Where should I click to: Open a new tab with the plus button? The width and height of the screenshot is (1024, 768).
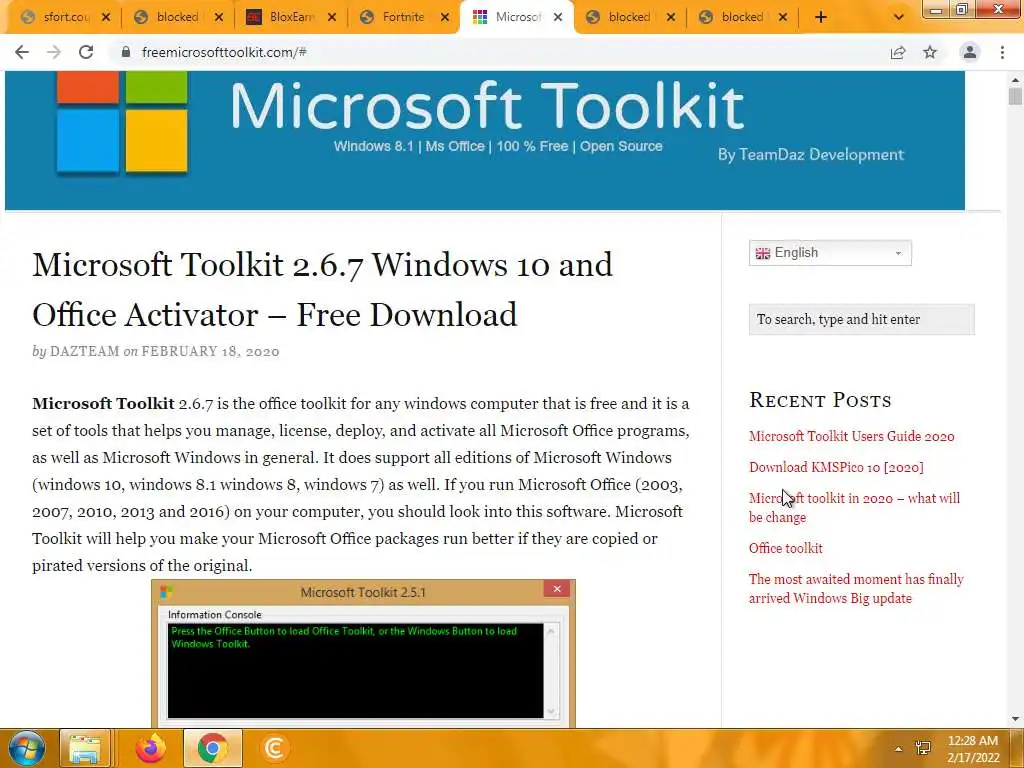pos(821,17)
